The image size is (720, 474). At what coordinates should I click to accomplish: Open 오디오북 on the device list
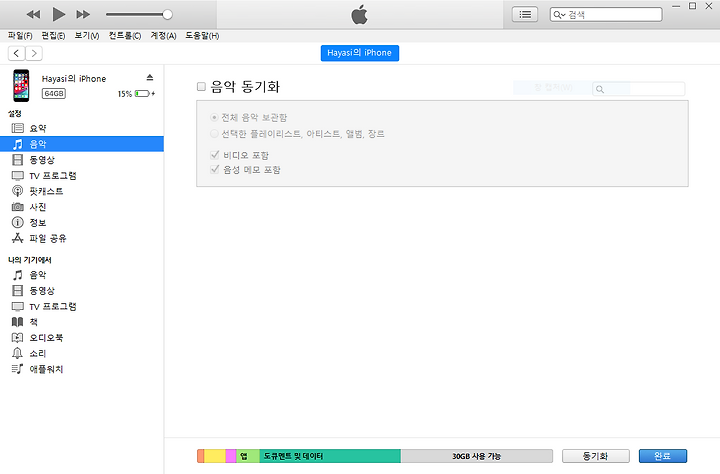82,338
